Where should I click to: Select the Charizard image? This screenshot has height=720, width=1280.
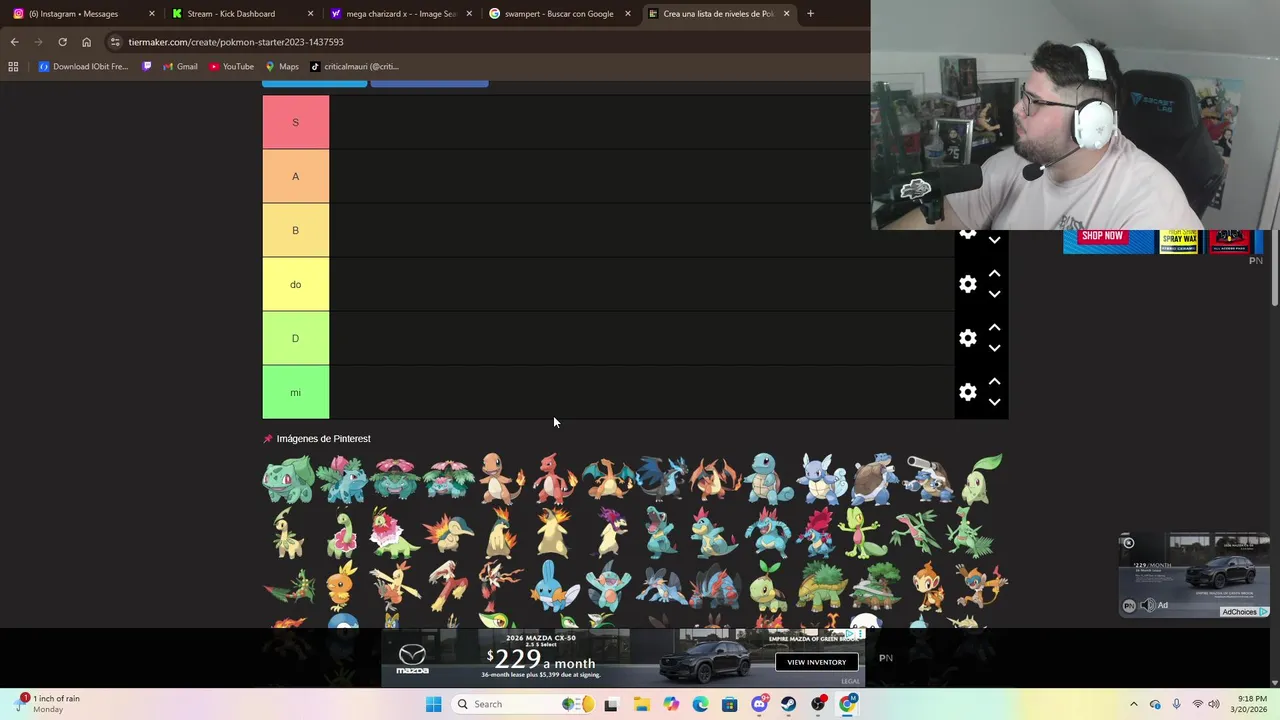click(608, 479)
